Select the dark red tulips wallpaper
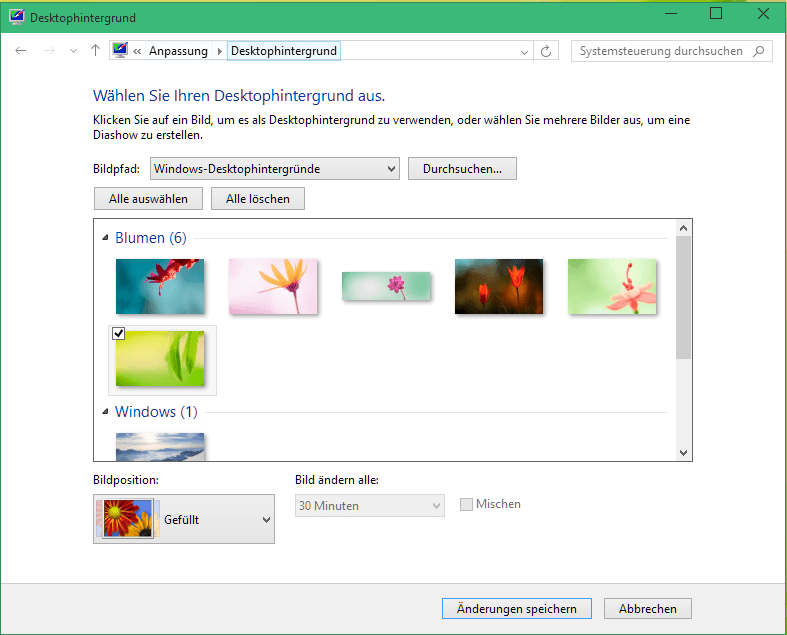Viewport: 787px width, 635px height. tap(499, 287)
